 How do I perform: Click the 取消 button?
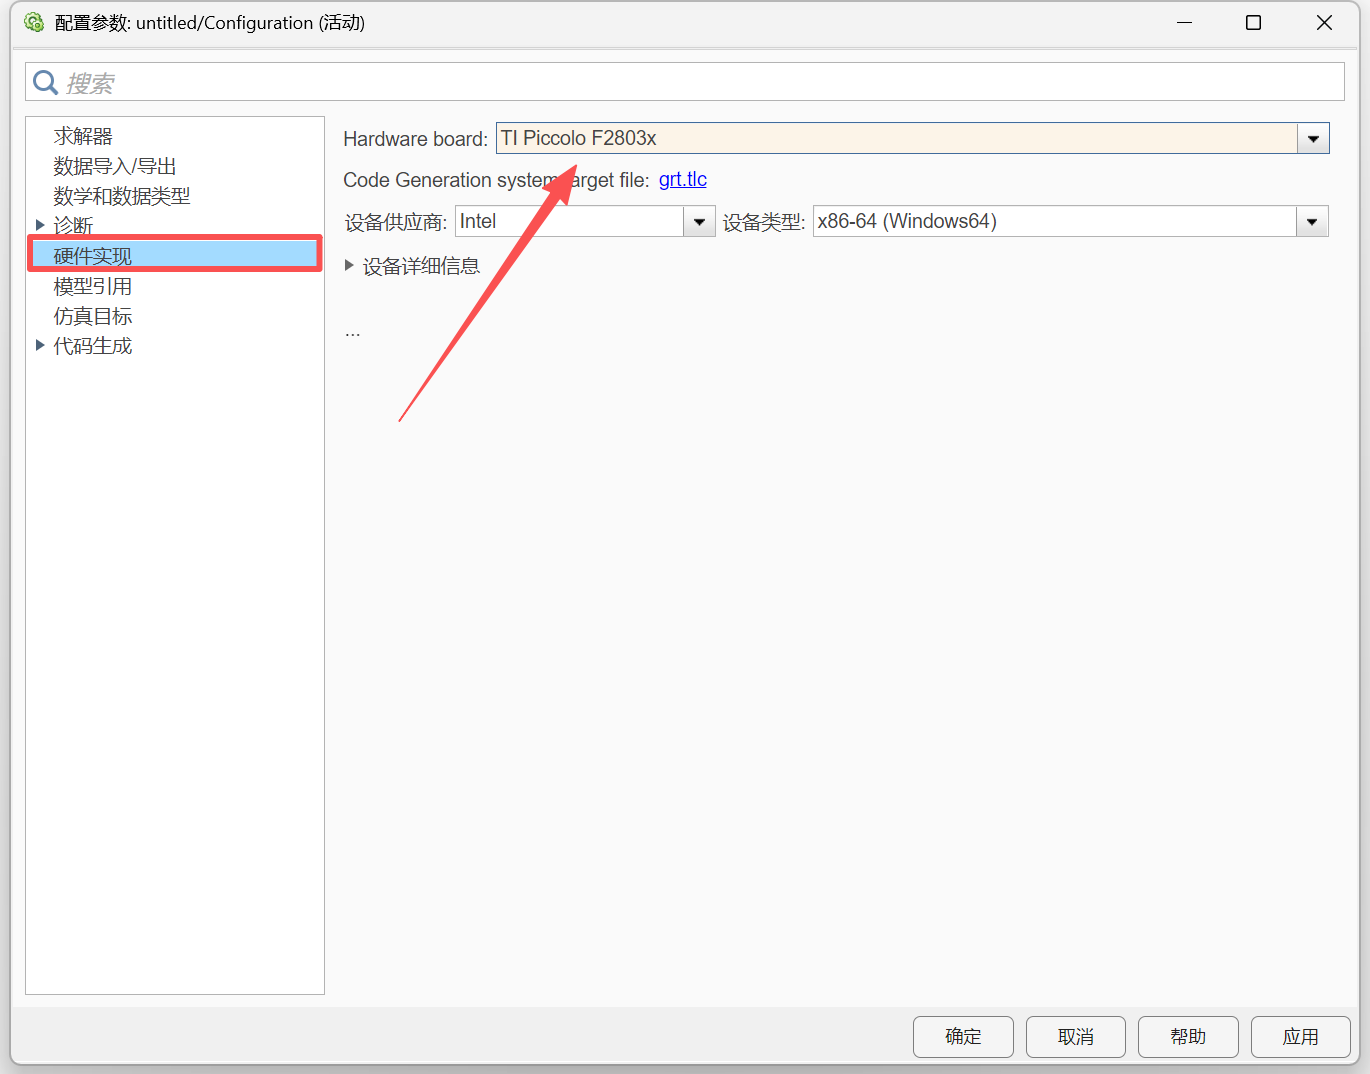tap(1076, 1037)
